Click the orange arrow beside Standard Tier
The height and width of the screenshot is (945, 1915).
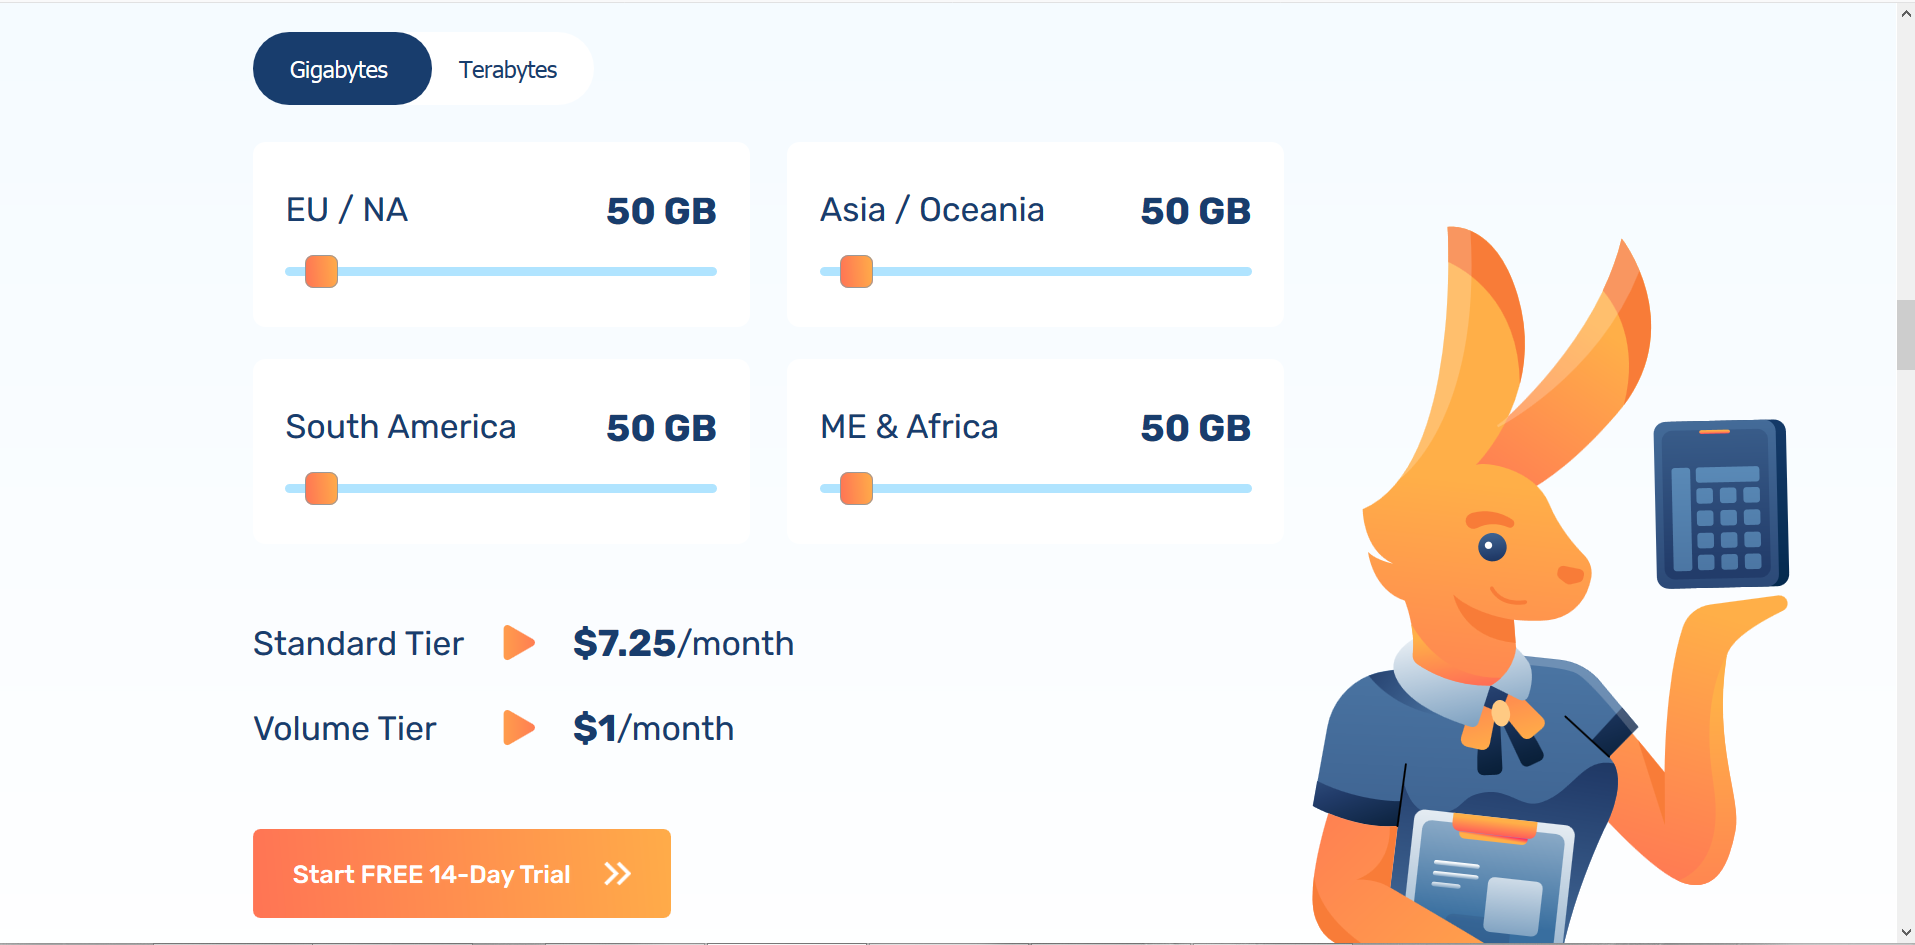[x=519, y=642]
